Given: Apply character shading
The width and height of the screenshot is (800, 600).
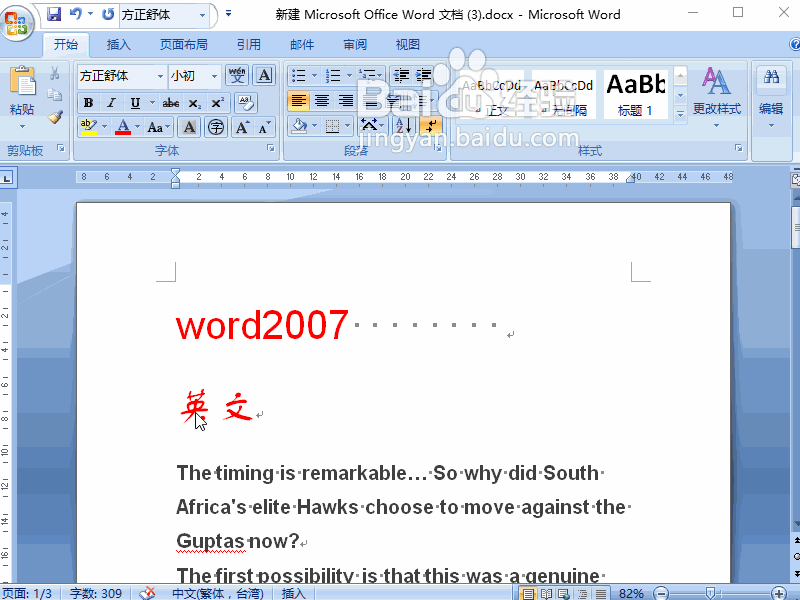Looking at the screenshot, I should 189,127.
